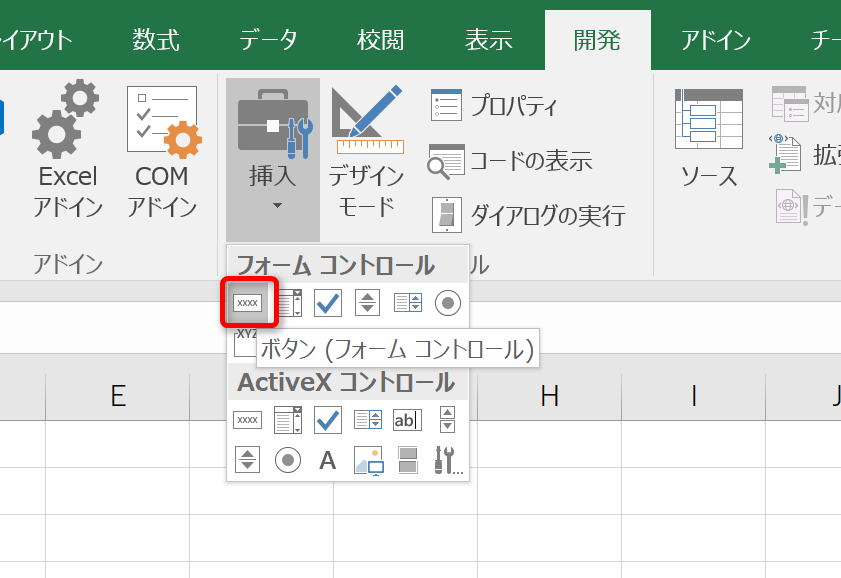
Task: Switch to the データ tab
Action: coord(268,40)
